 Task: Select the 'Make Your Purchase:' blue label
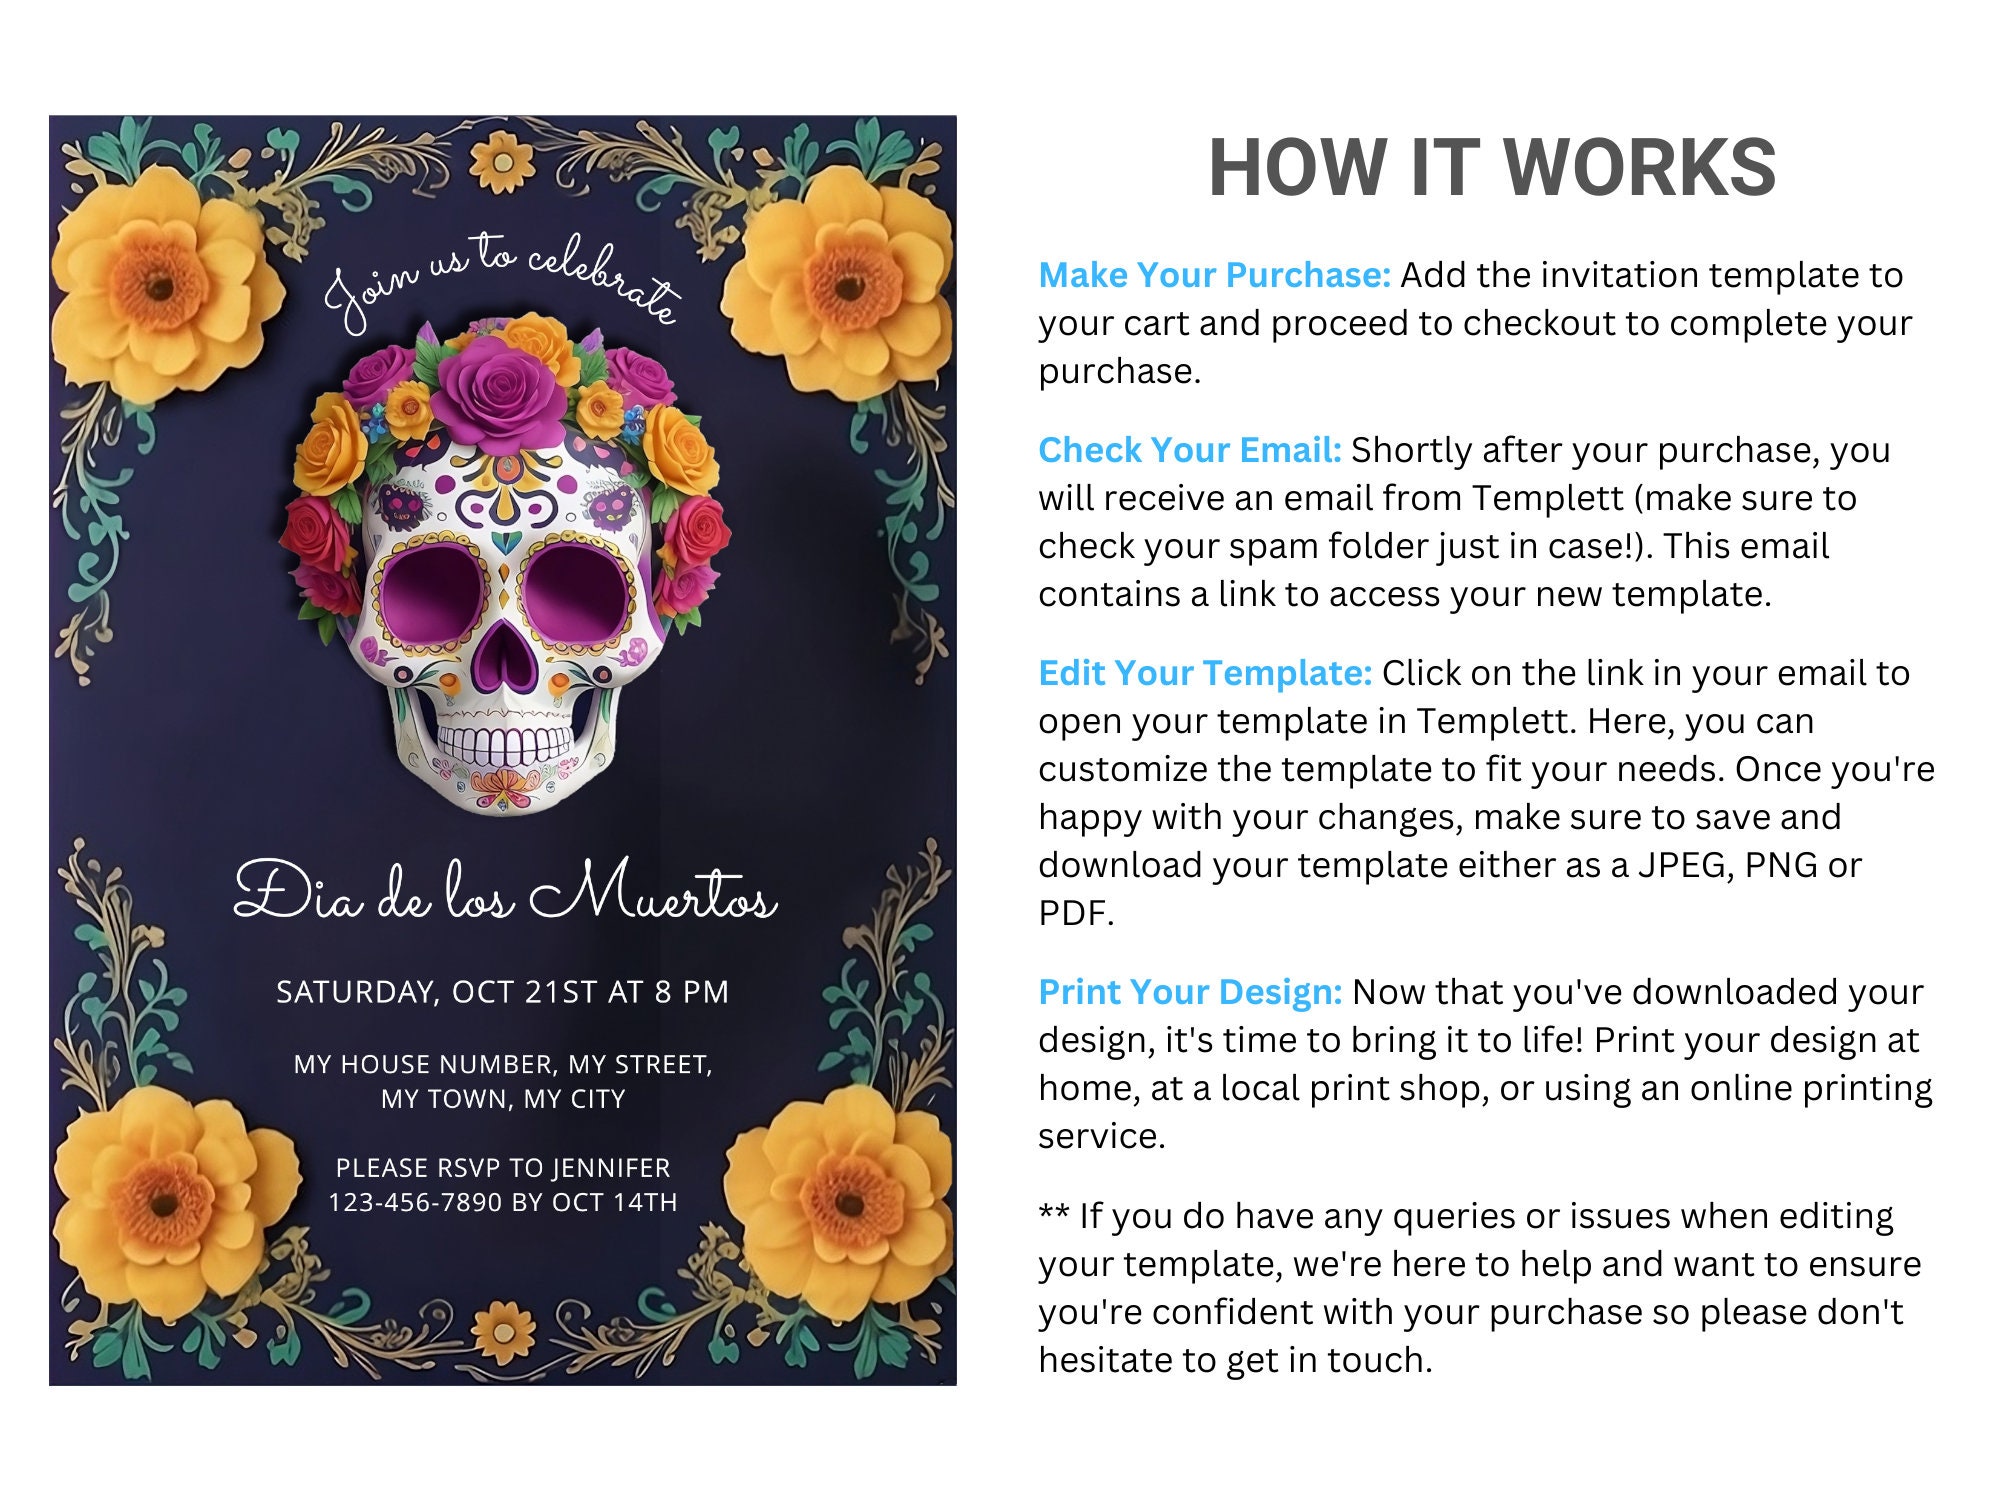(x=1214, y=275)
